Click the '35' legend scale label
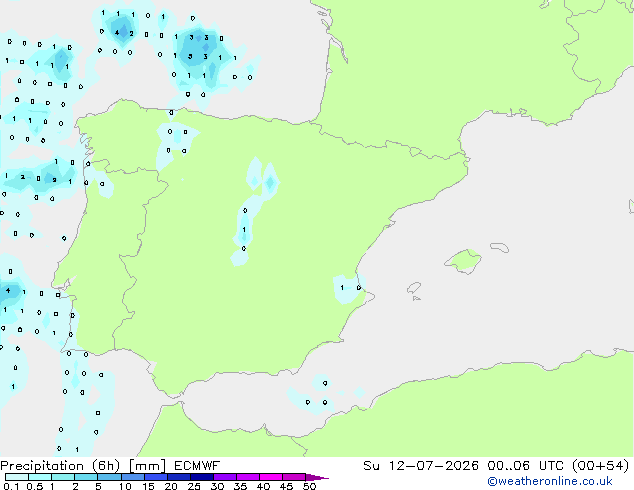The height and width of the screenshot is (490, 634). click(x=241, y=486)
